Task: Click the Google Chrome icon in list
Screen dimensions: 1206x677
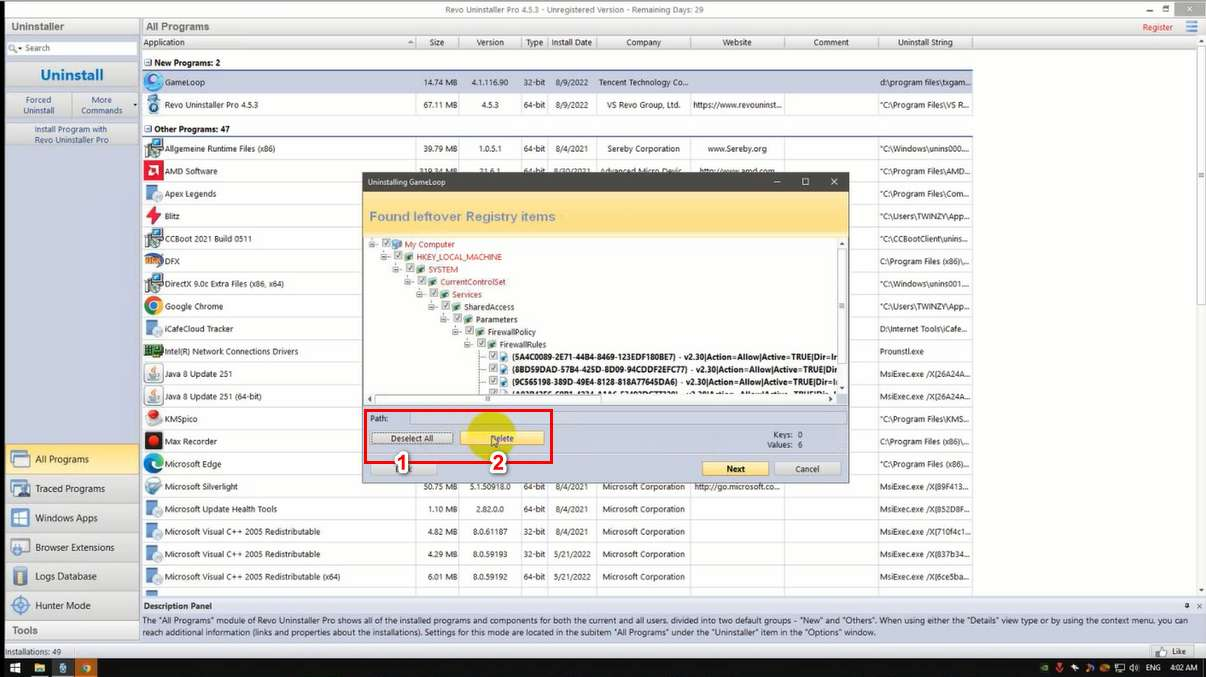Action: click(153, 306)
